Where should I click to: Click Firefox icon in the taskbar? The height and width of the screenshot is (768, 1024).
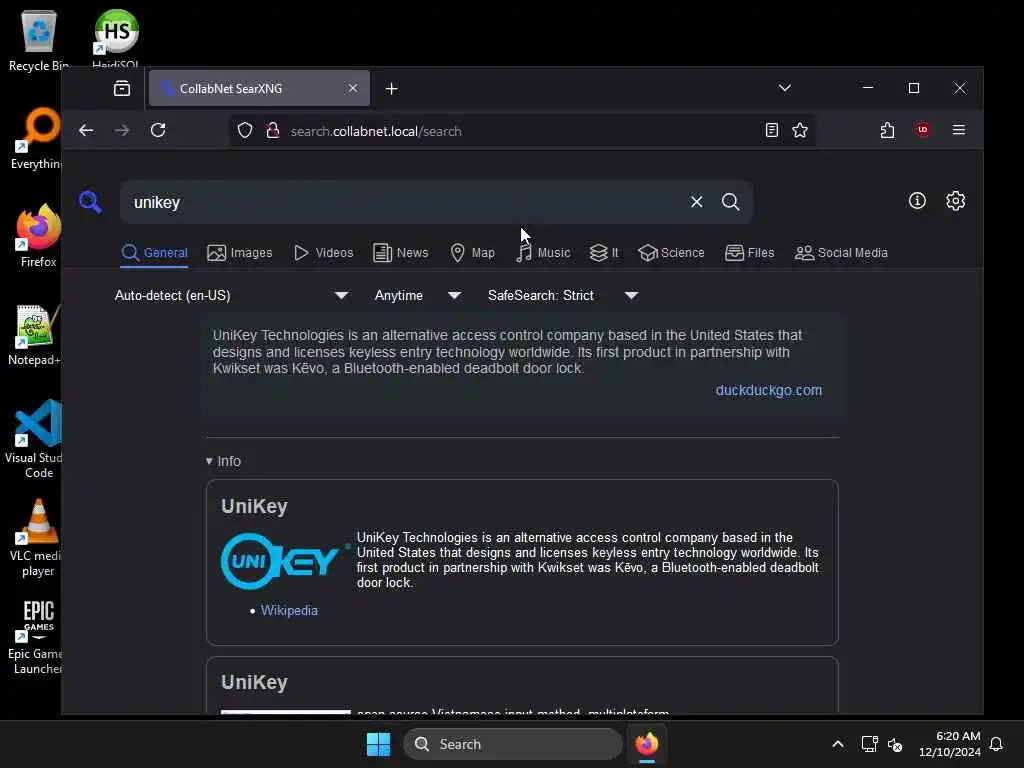tap(647, 744)
